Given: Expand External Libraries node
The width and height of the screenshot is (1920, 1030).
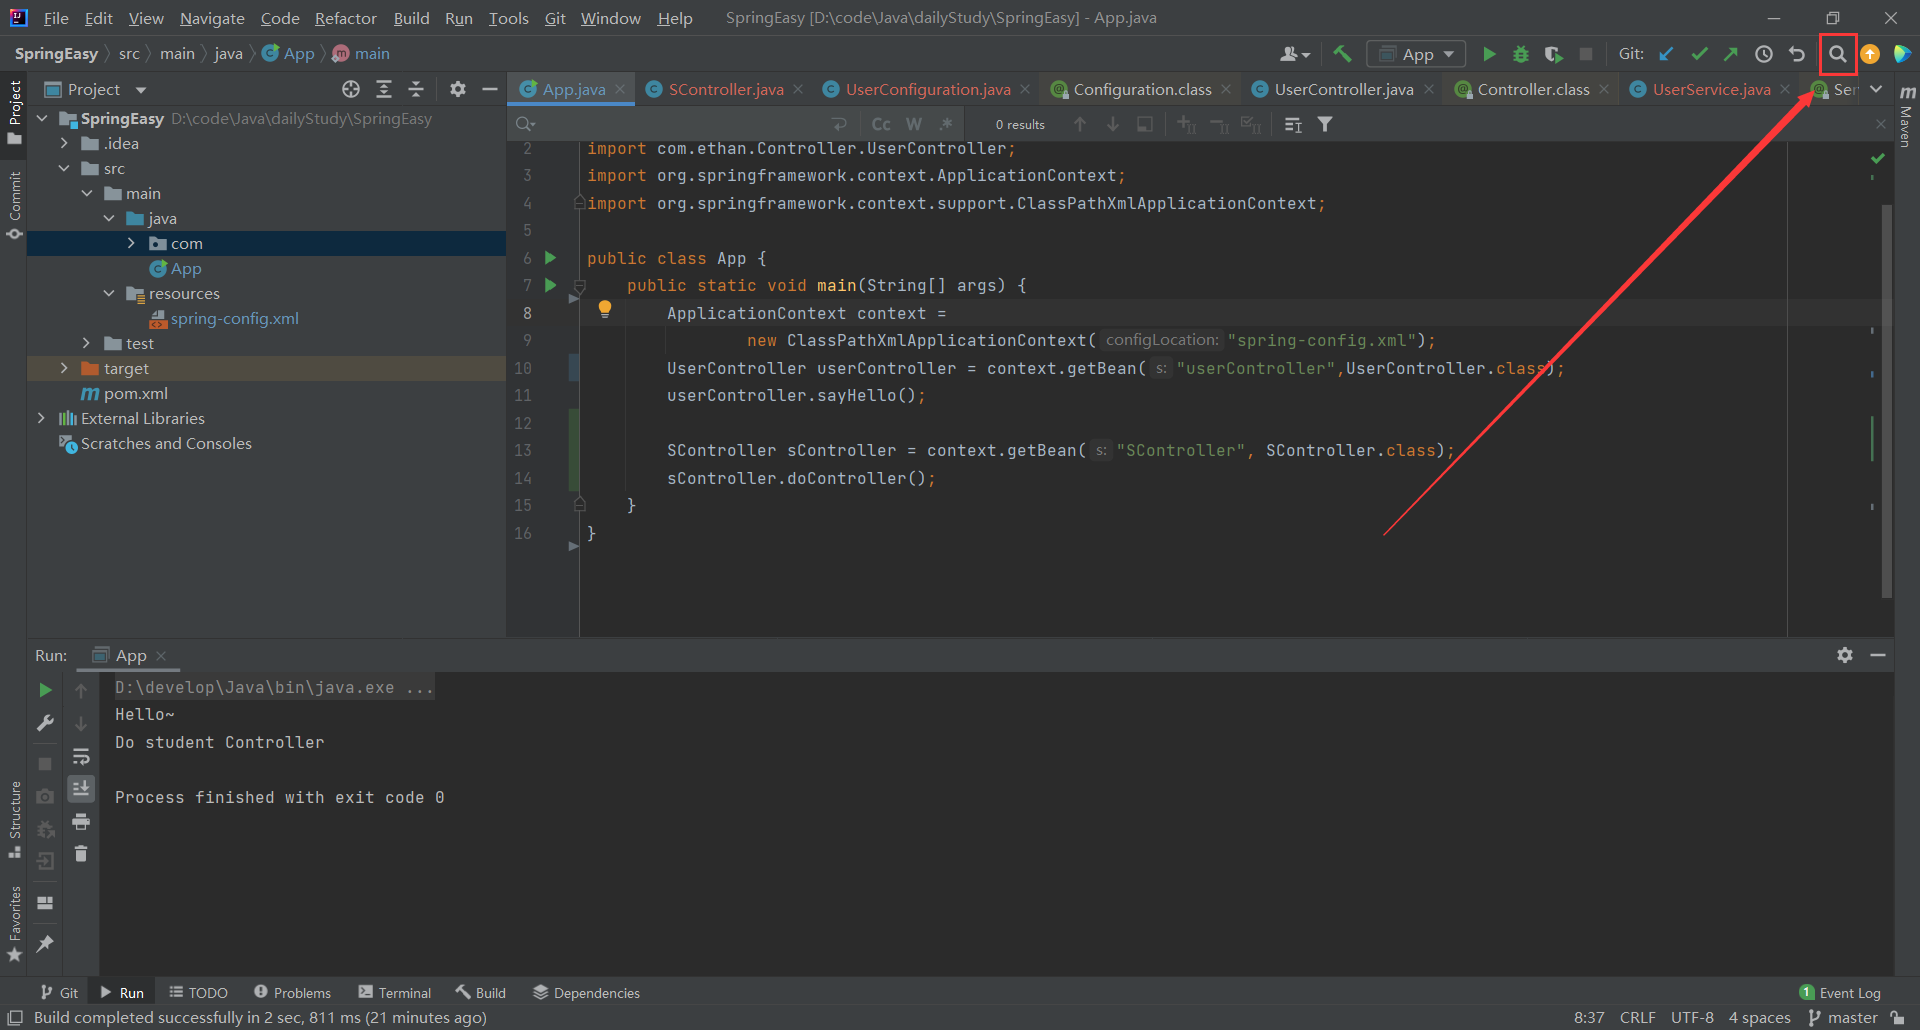Looking at the screenshot, I should pos(41,418).
